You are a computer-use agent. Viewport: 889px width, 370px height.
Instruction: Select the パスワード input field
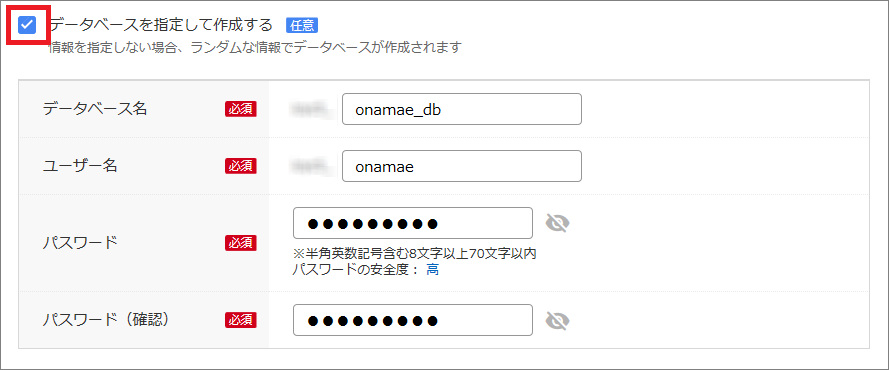[413, 223]
